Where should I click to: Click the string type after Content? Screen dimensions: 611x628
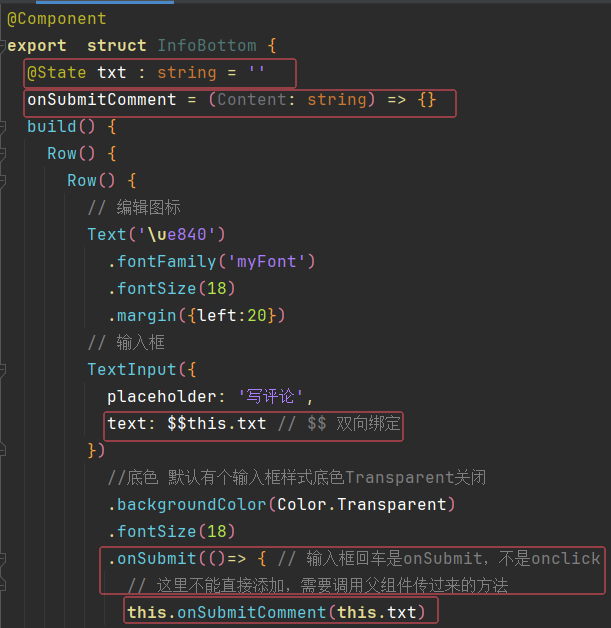(x=336, y=100)
